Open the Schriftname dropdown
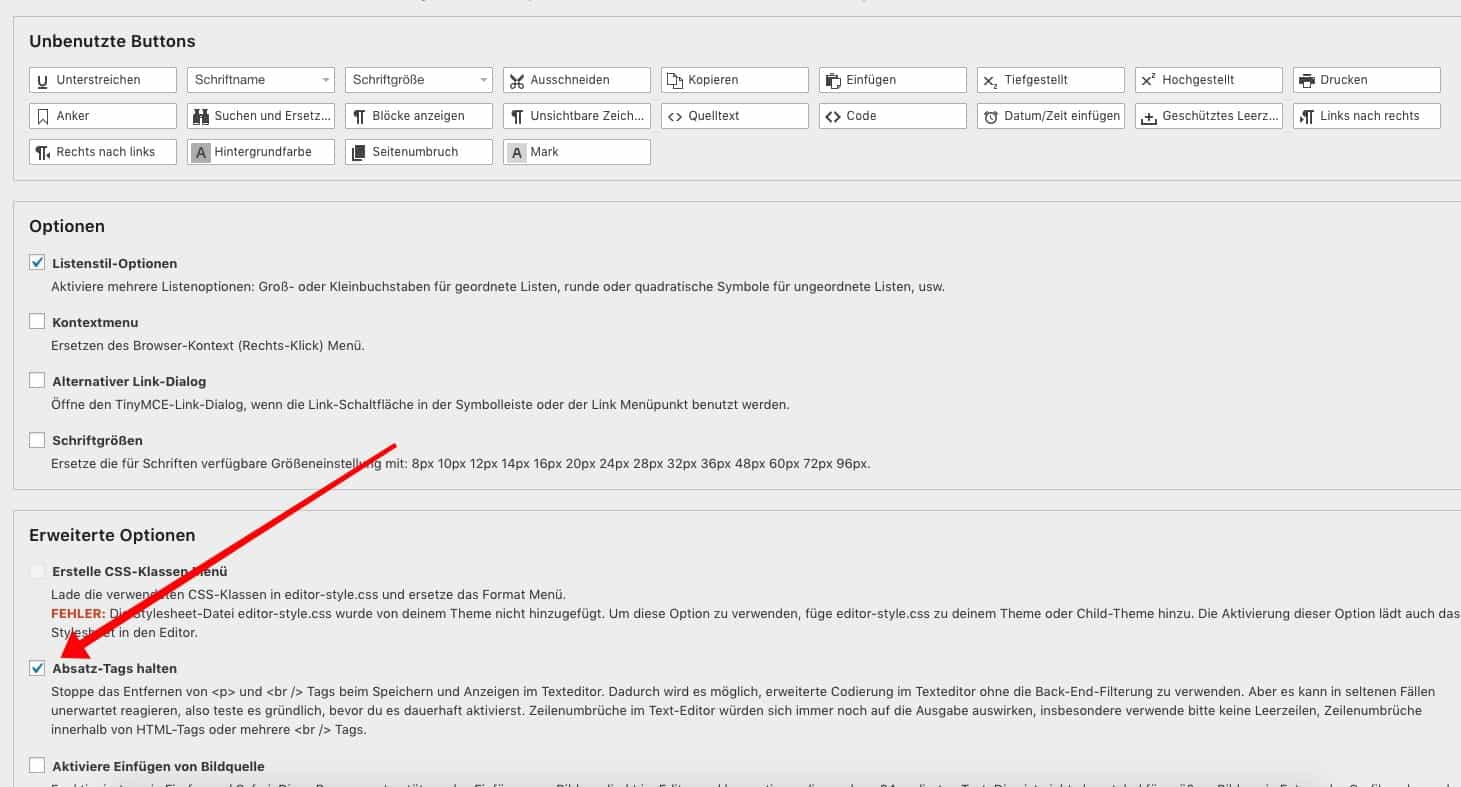Viewport: 1461px width, 787px height. click(260, 80)
